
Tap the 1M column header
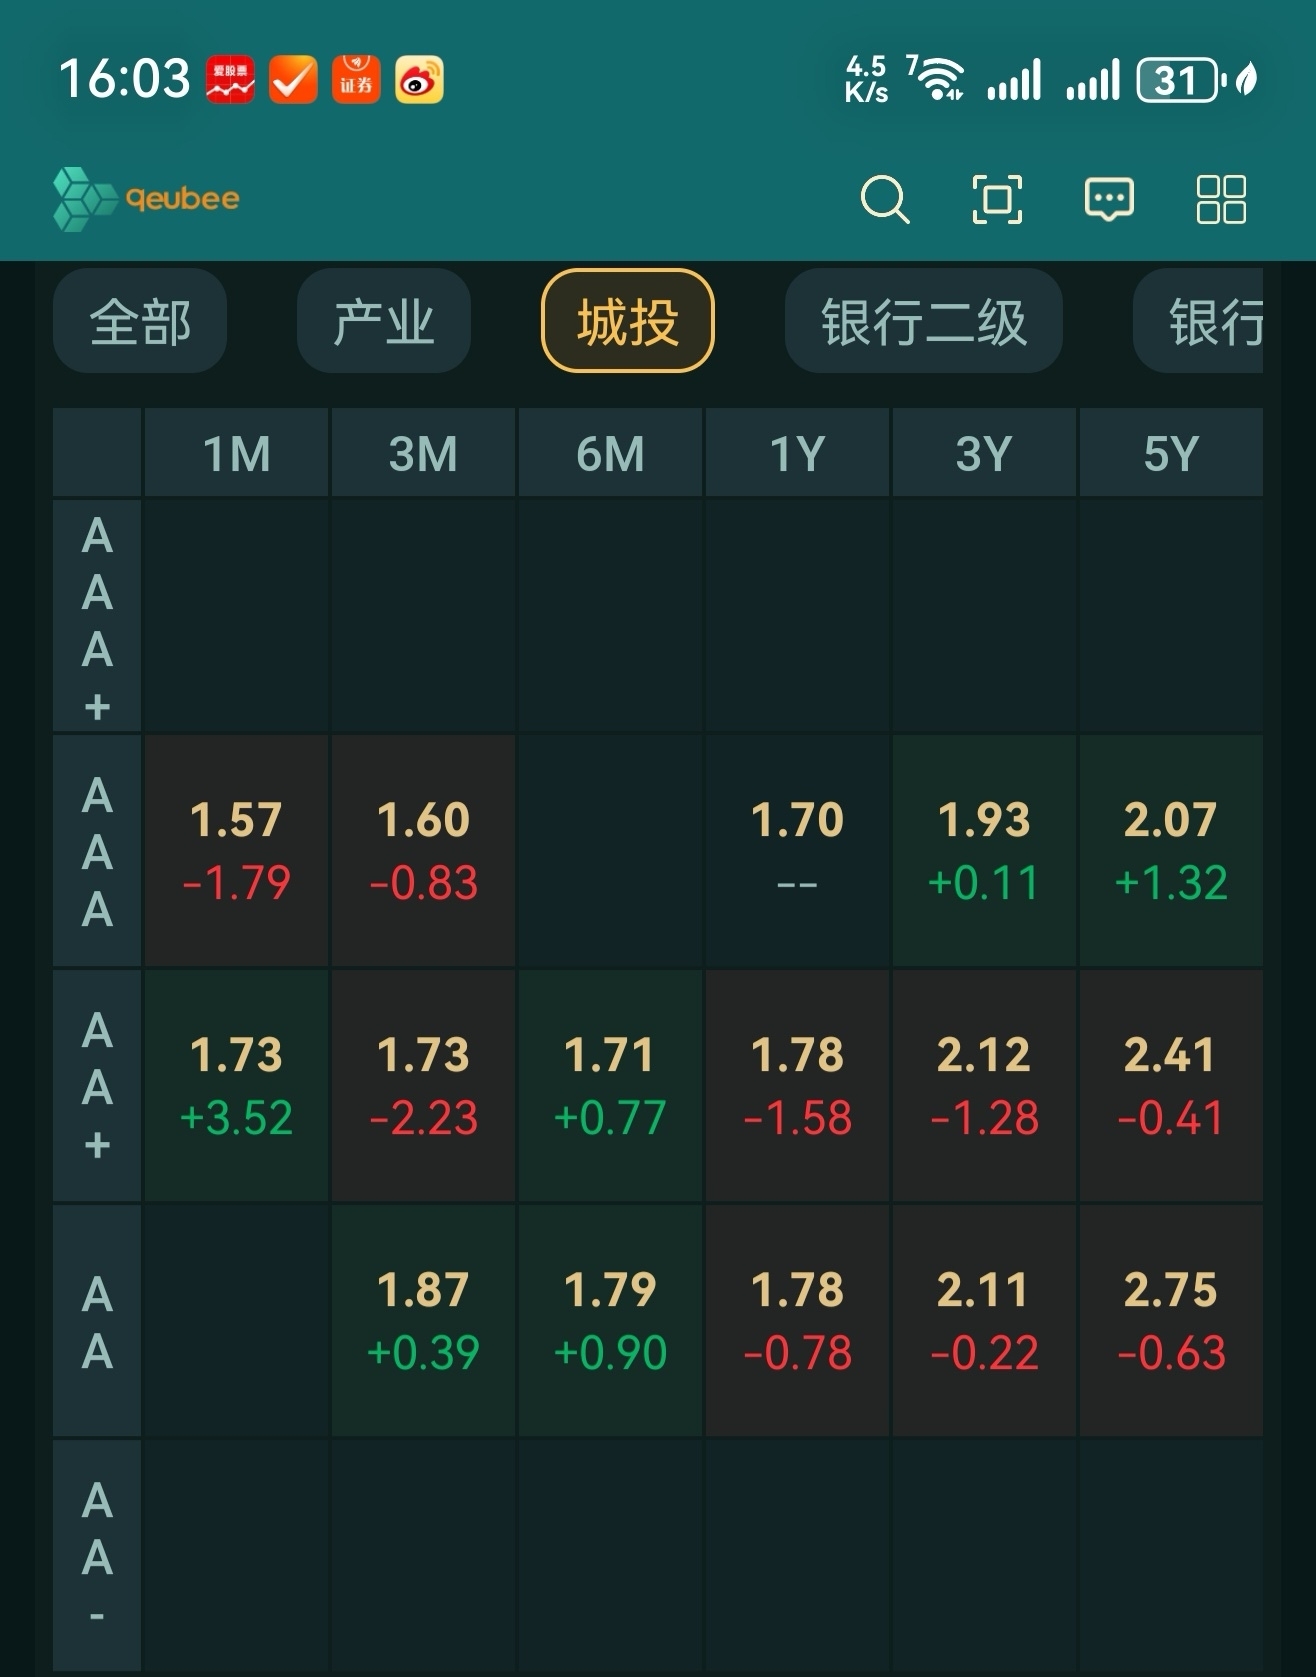coord(237,453)
